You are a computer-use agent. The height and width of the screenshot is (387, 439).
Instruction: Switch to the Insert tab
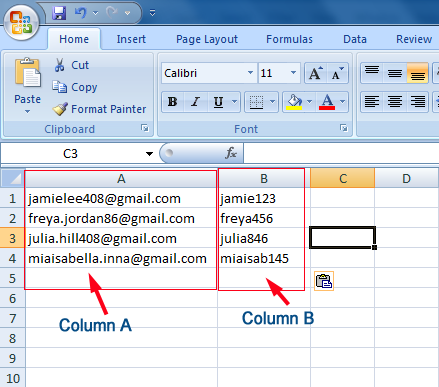[131, 39]
